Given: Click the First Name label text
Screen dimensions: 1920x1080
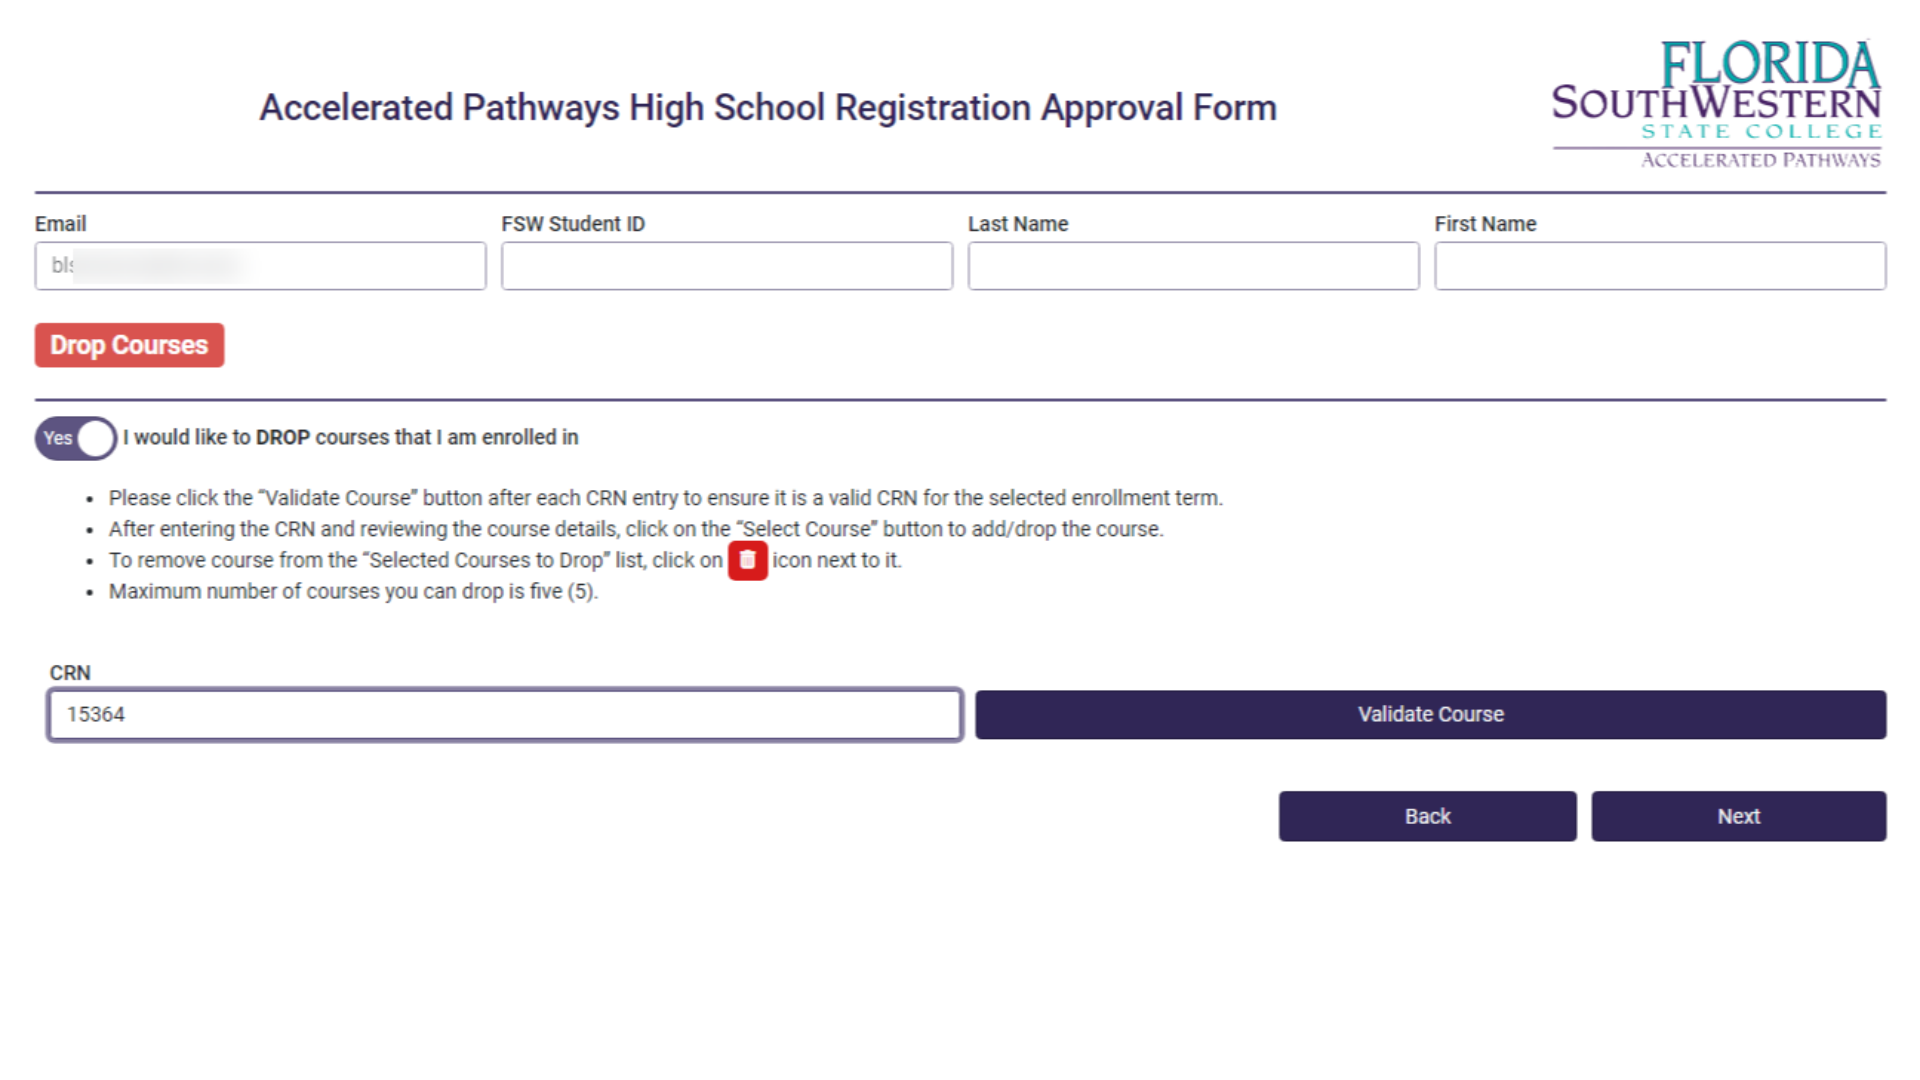Looking at the screenshot, I should [x=1485, y=224].
